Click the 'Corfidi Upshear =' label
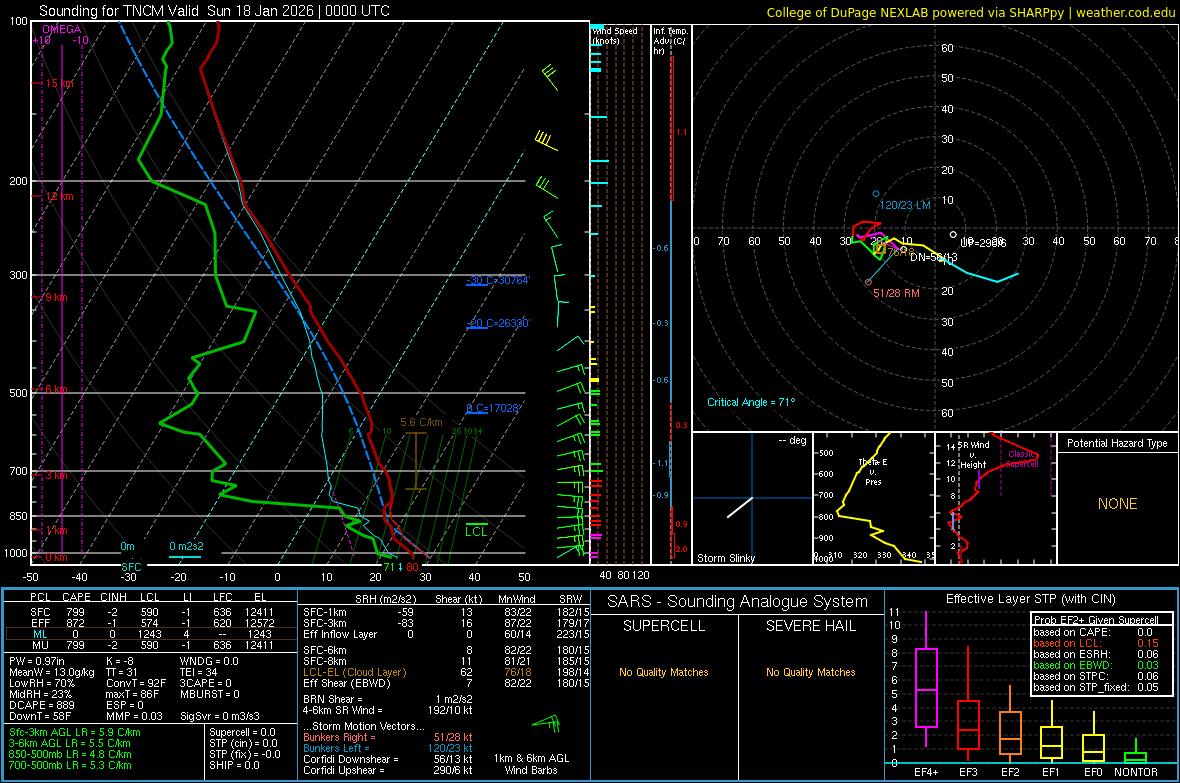The image size is (1180, 783). pyautogui.click(x=344, y=770)
